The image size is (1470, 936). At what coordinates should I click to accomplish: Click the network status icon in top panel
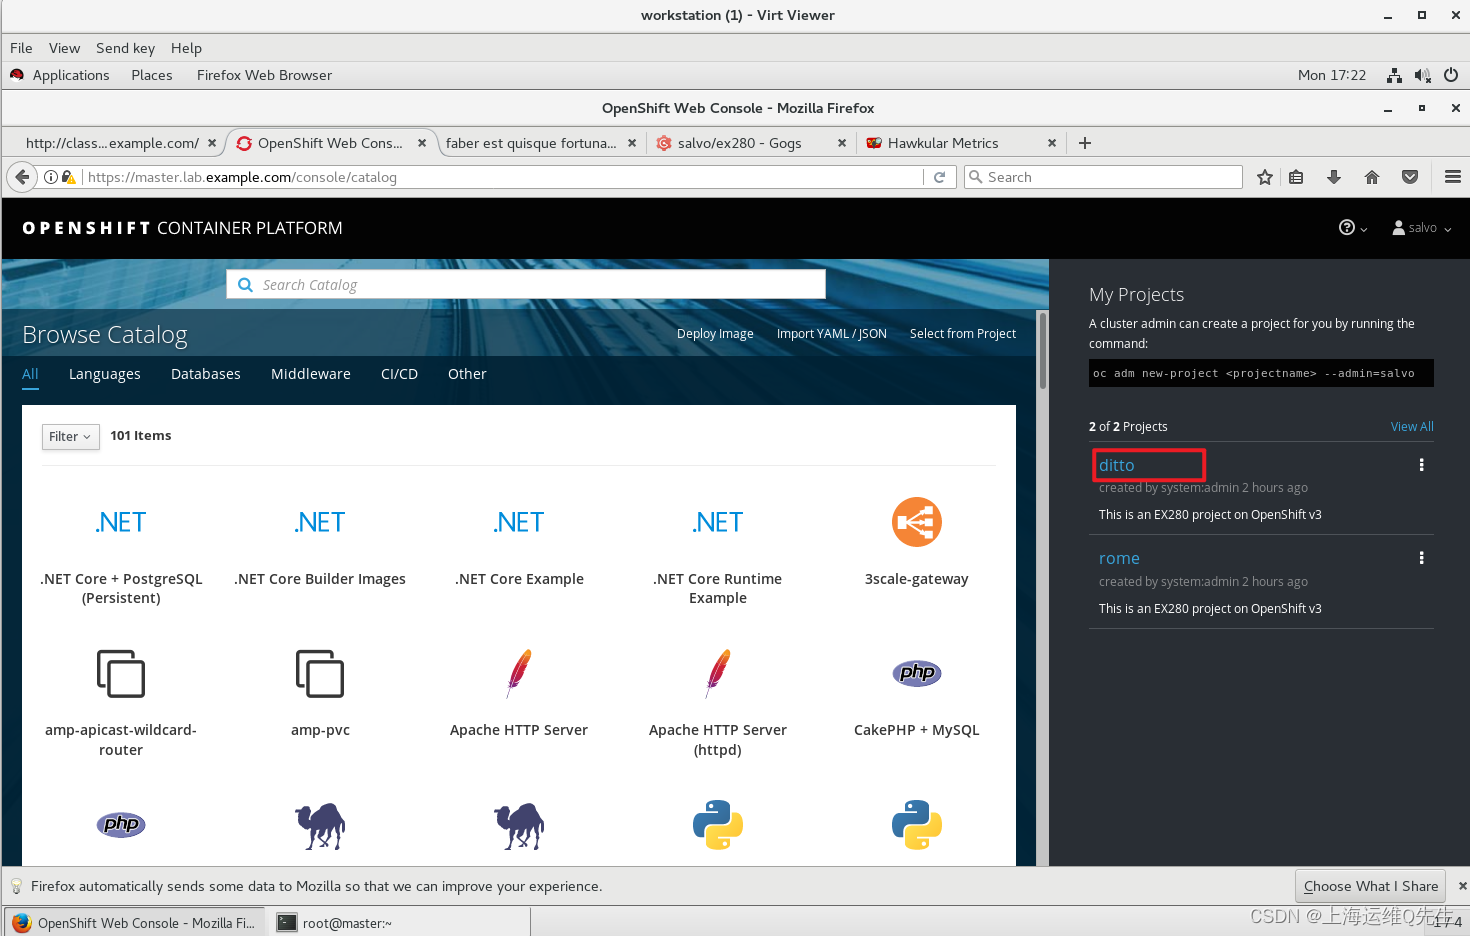click(x=1394, y=75)
